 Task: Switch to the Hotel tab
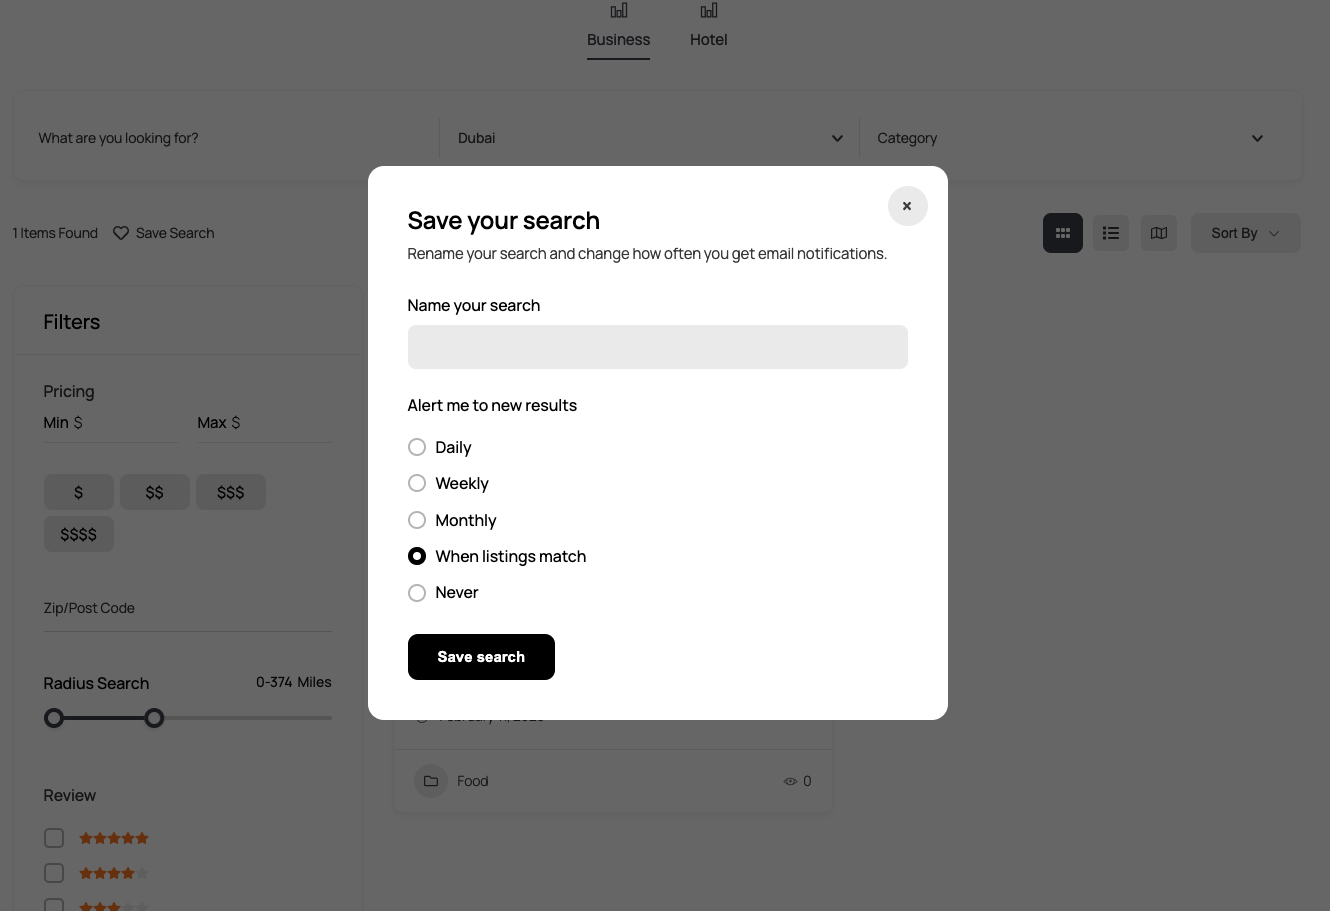[708, 40]
